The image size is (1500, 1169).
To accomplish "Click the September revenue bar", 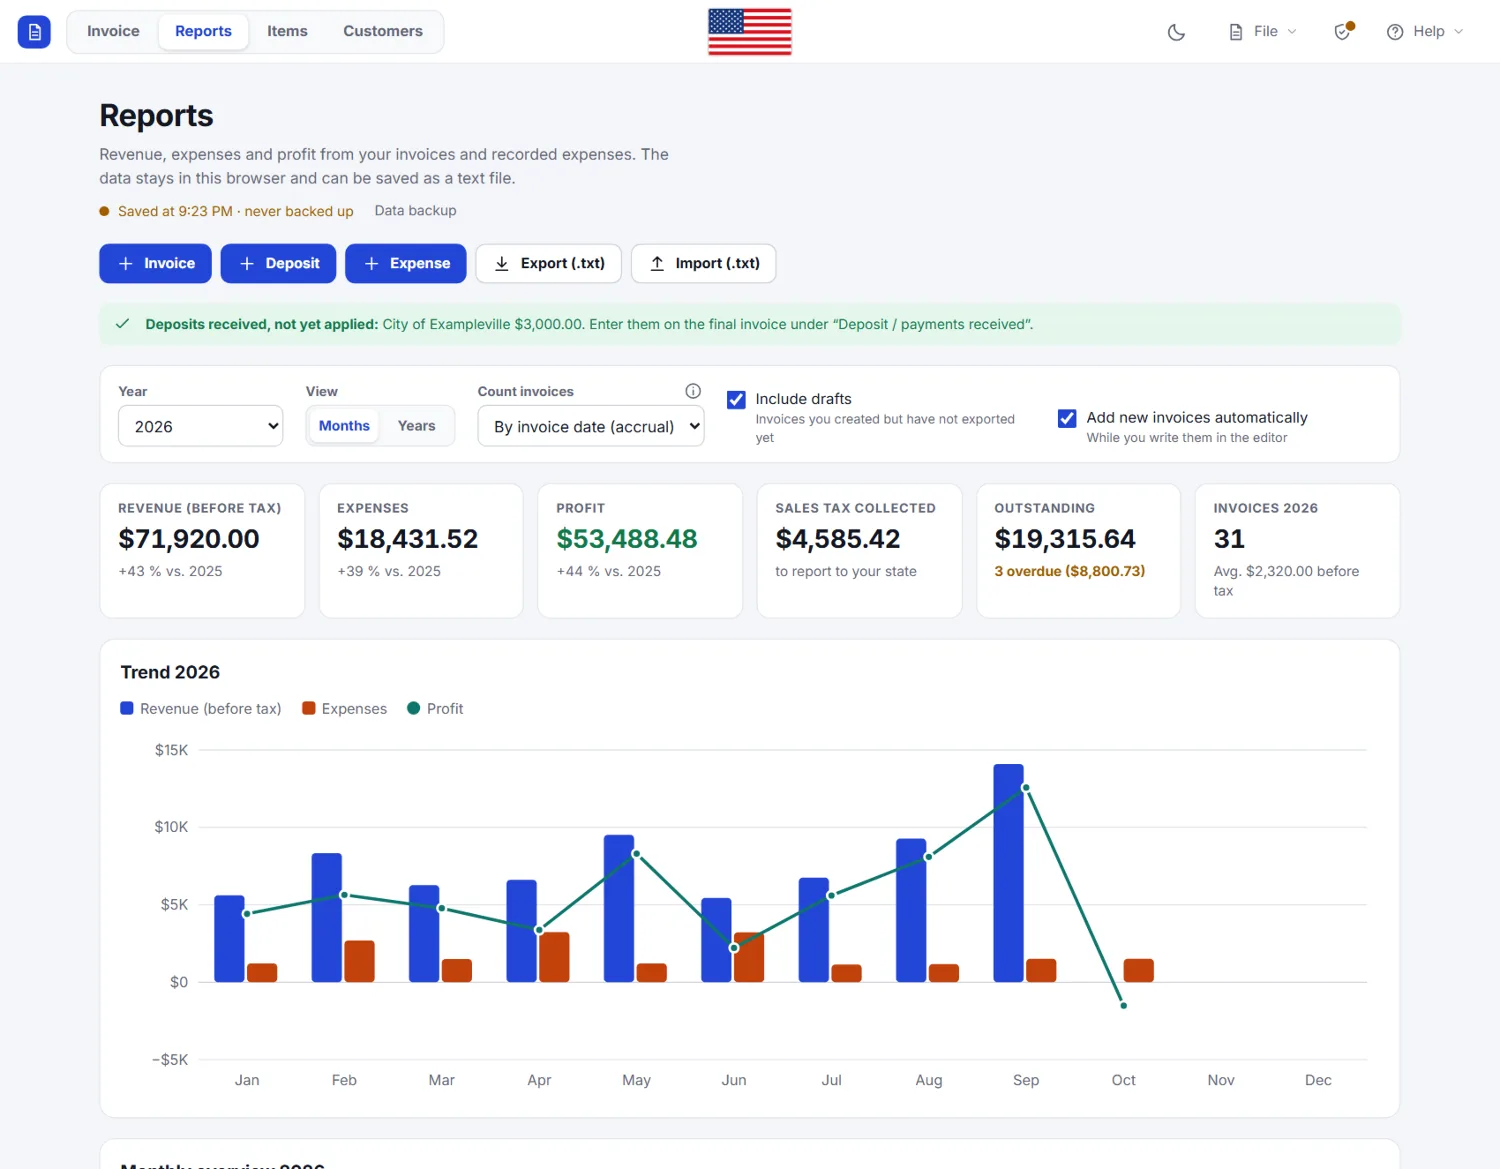I will 1008,873.
